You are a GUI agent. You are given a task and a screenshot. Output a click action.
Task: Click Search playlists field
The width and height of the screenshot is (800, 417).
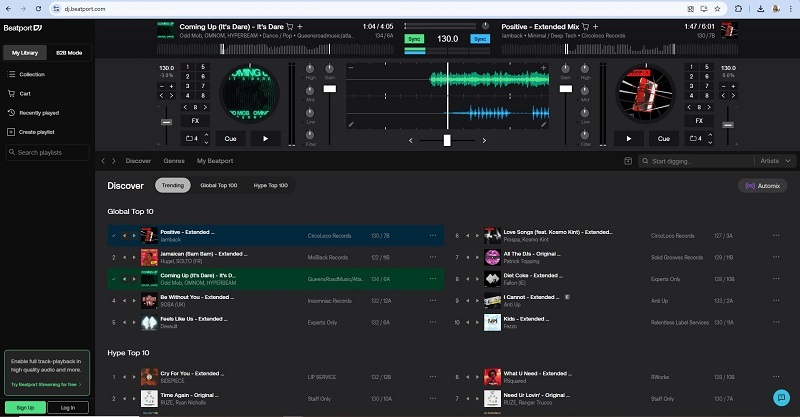tap(47, 153)
